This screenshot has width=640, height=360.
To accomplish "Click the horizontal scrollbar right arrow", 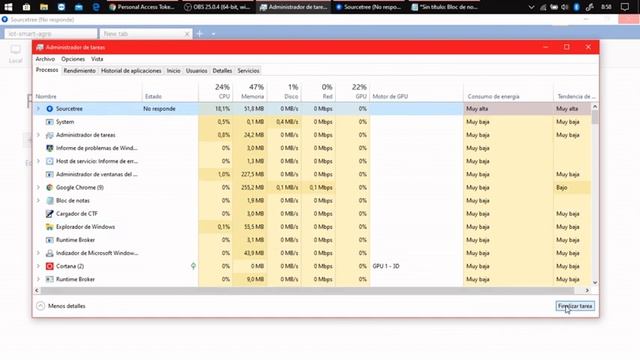I will (587, 291).
